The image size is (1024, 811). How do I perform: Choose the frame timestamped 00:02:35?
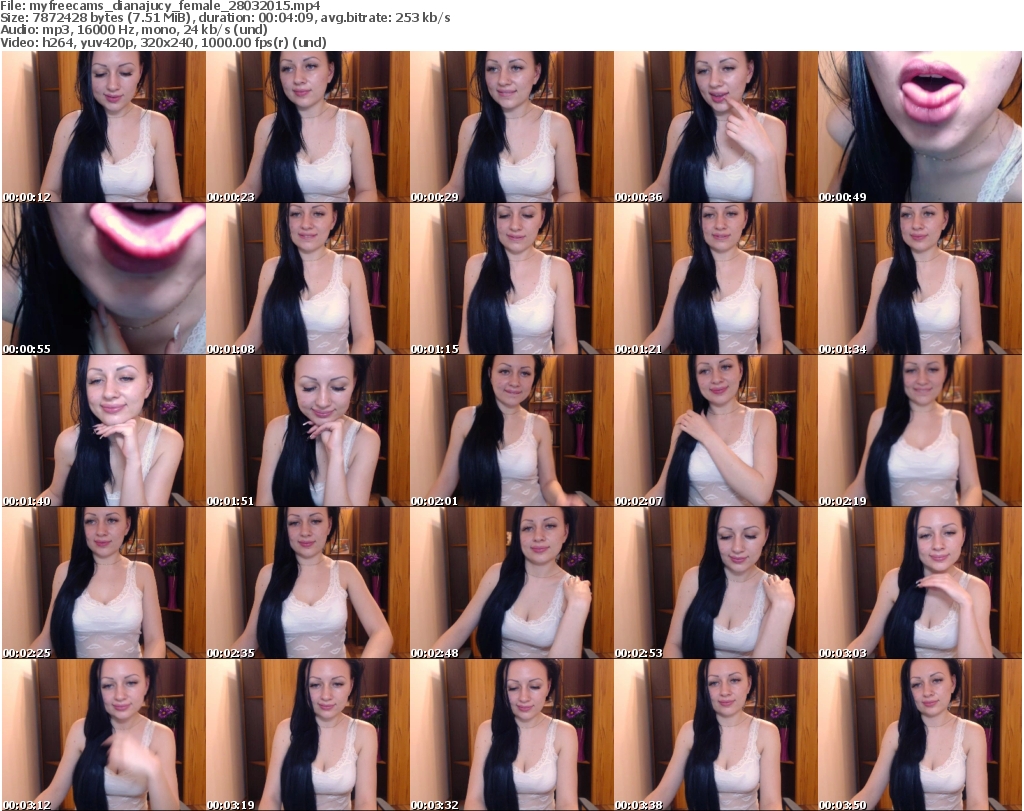click(308, 582)
